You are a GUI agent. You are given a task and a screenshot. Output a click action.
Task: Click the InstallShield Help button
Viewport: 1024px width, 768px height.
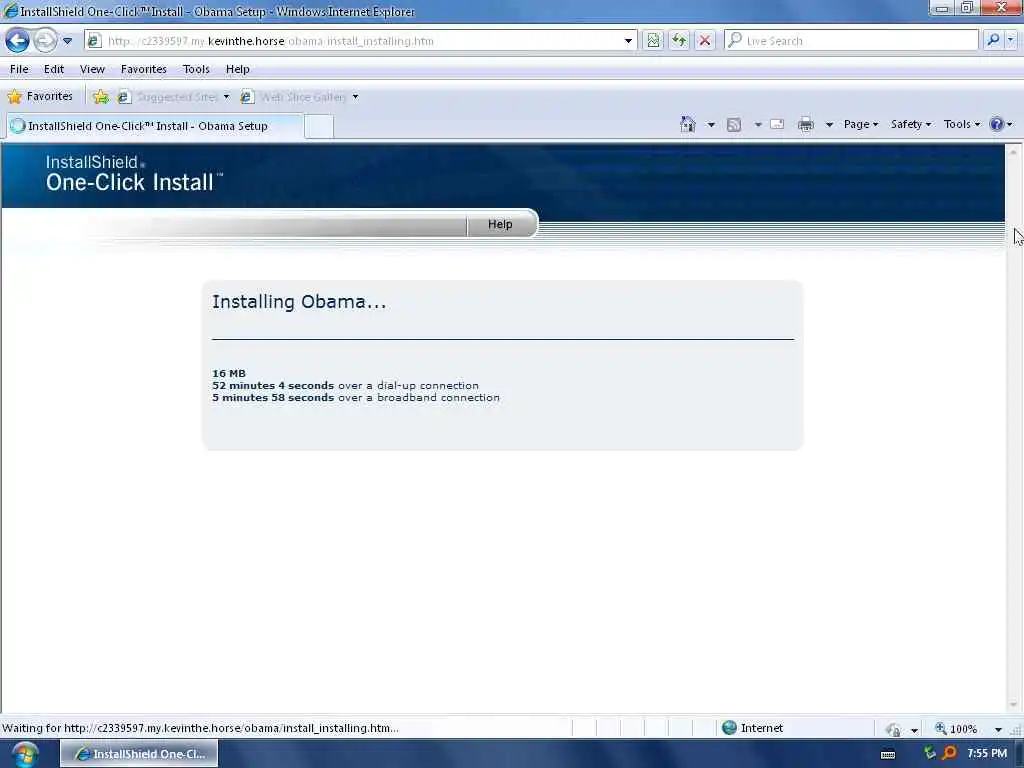(x=500, y=224)
